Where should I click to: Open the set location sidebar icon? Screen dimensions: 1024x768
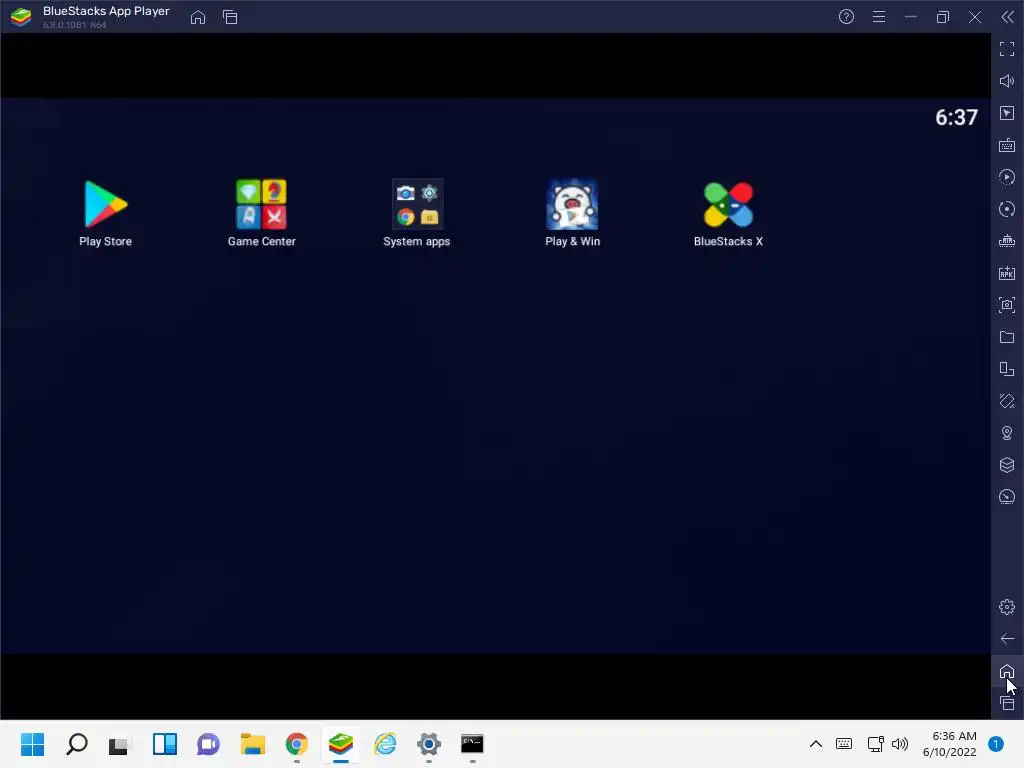[x=1007, y=433]
